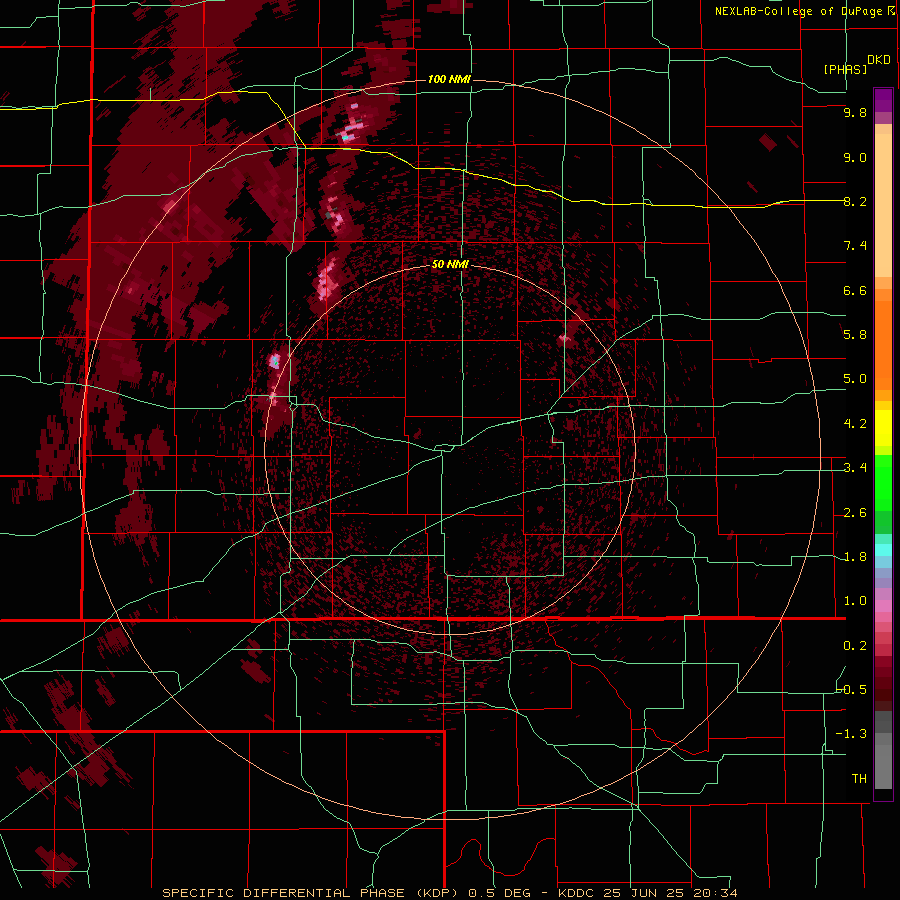Viewport: 900px width, 900px height.
Task: Click the 2.6 scale value
Action: pos(855,513)
